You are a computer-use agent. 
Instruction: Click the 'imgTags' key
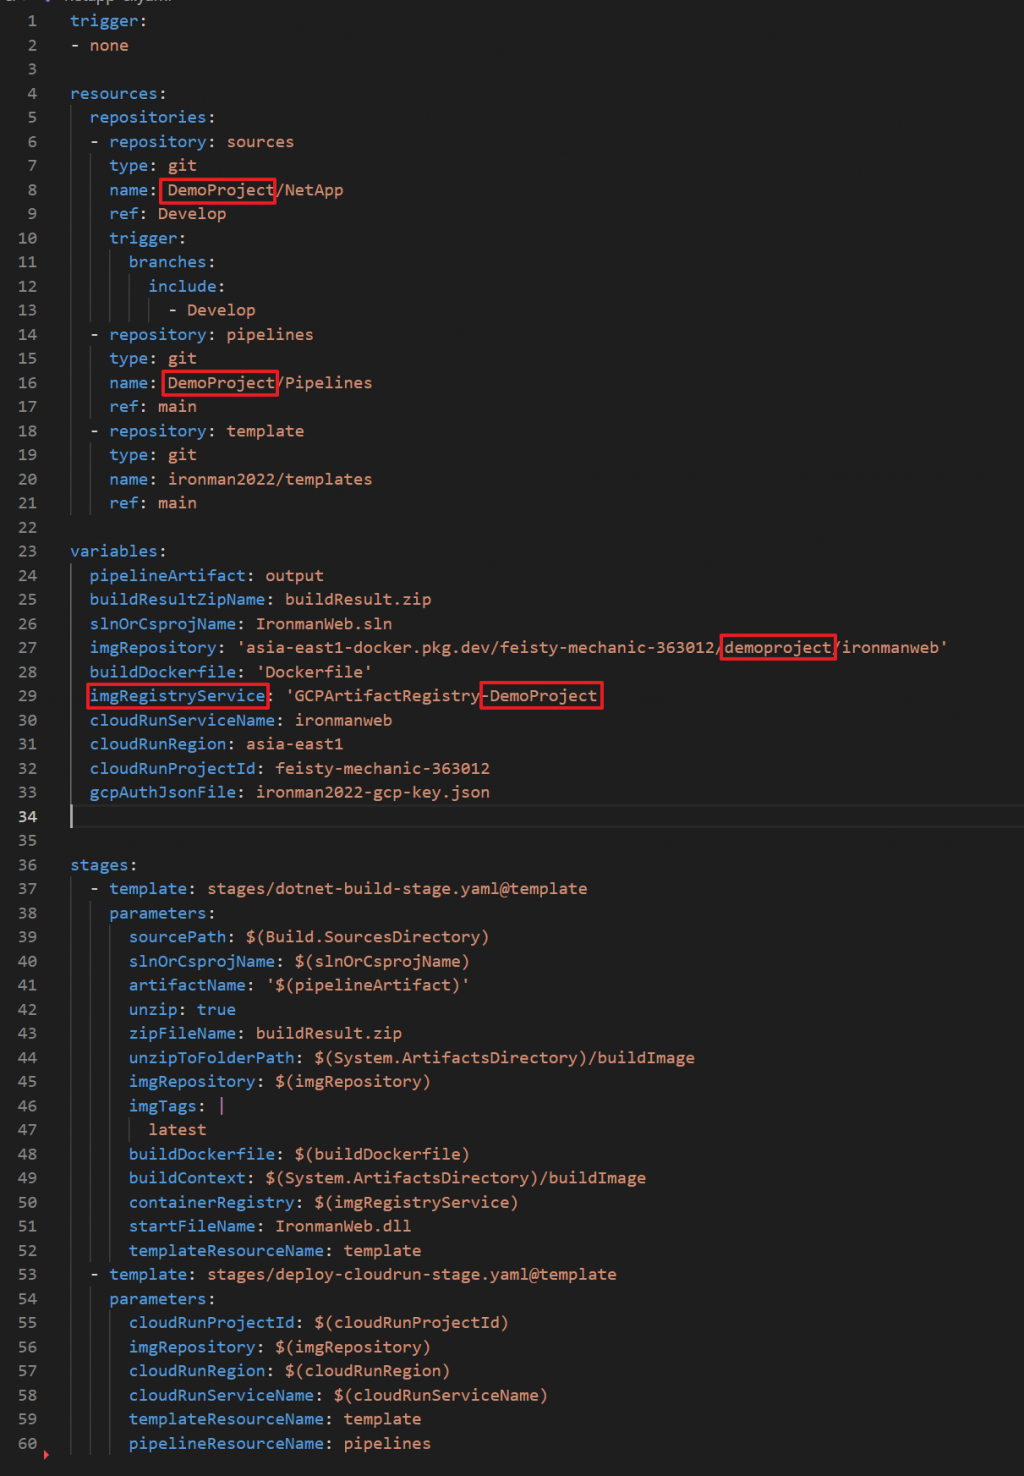[x=163, y=1107]
